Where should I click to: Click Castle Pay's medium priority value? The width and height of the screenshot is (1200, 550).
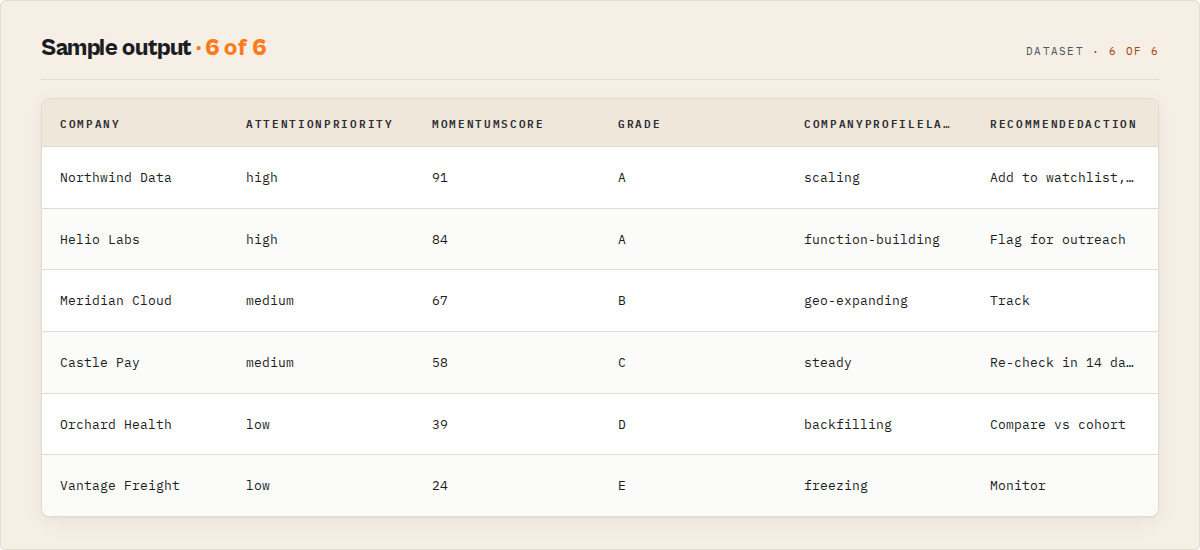pos(270,363)
